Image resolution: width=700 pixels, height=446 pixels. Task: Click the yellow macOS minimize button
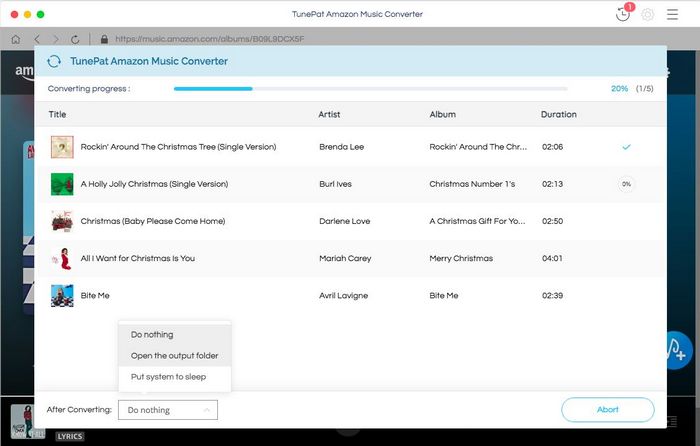pos(27,14)
